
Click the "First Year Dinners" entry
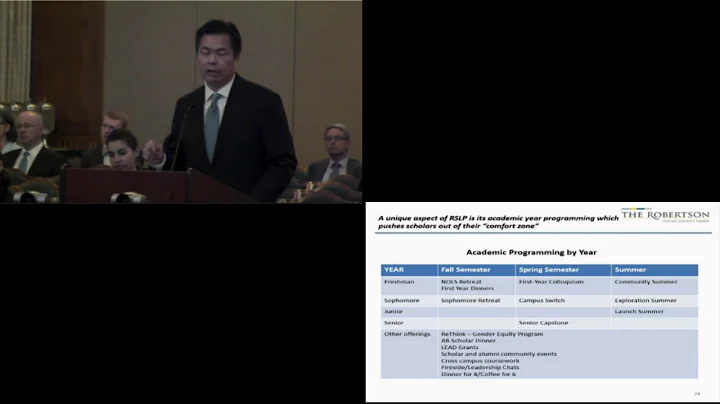tap(467, 288)
